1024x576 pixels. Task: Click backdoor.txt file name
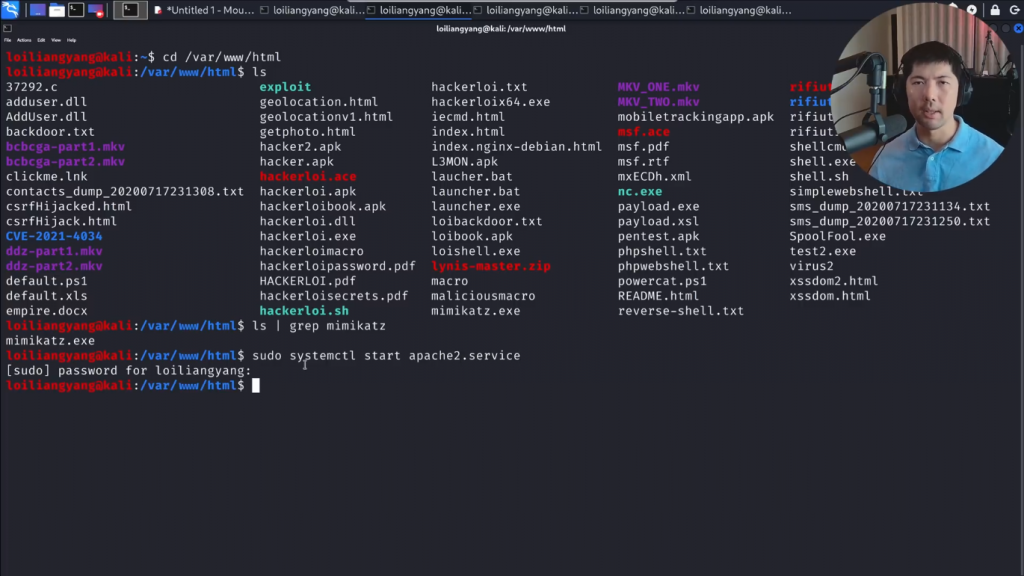click(50, 132)
